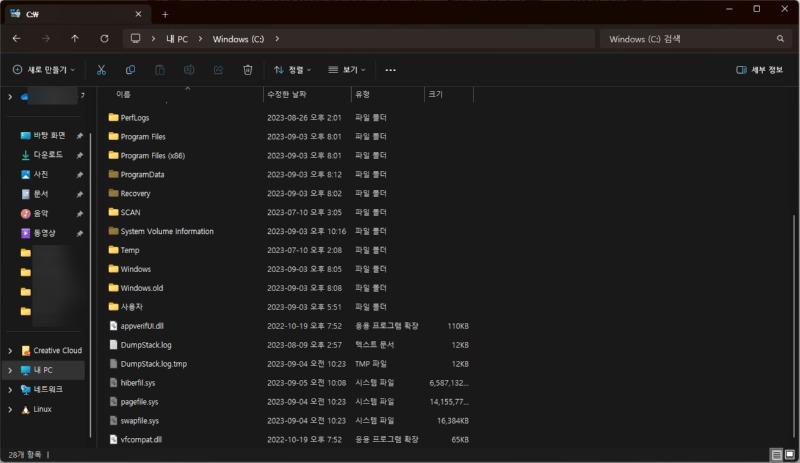Open the See more (…) toolbar menu
Viewport: 800px width, 463px height.
point(390,70)
